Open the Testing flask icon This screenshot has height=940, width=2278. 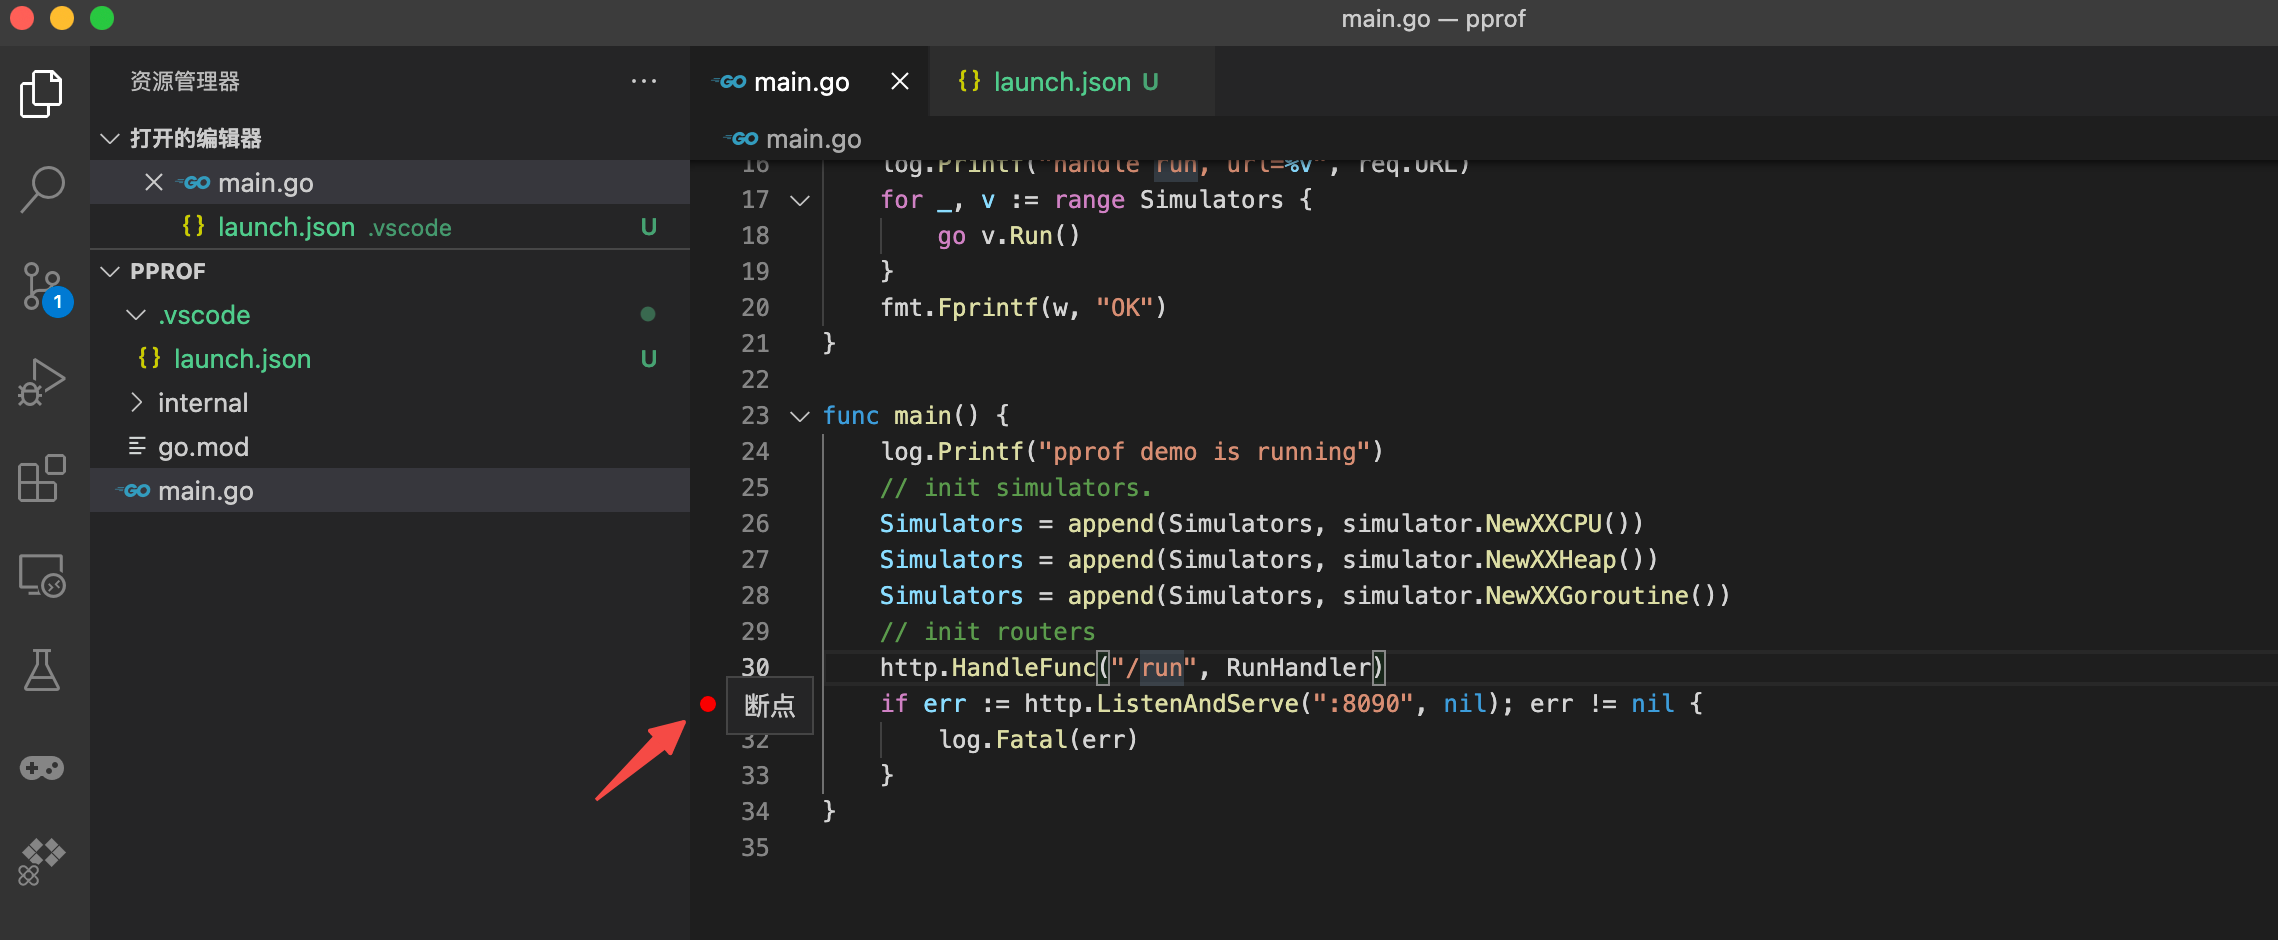click(x=40, y=670)
